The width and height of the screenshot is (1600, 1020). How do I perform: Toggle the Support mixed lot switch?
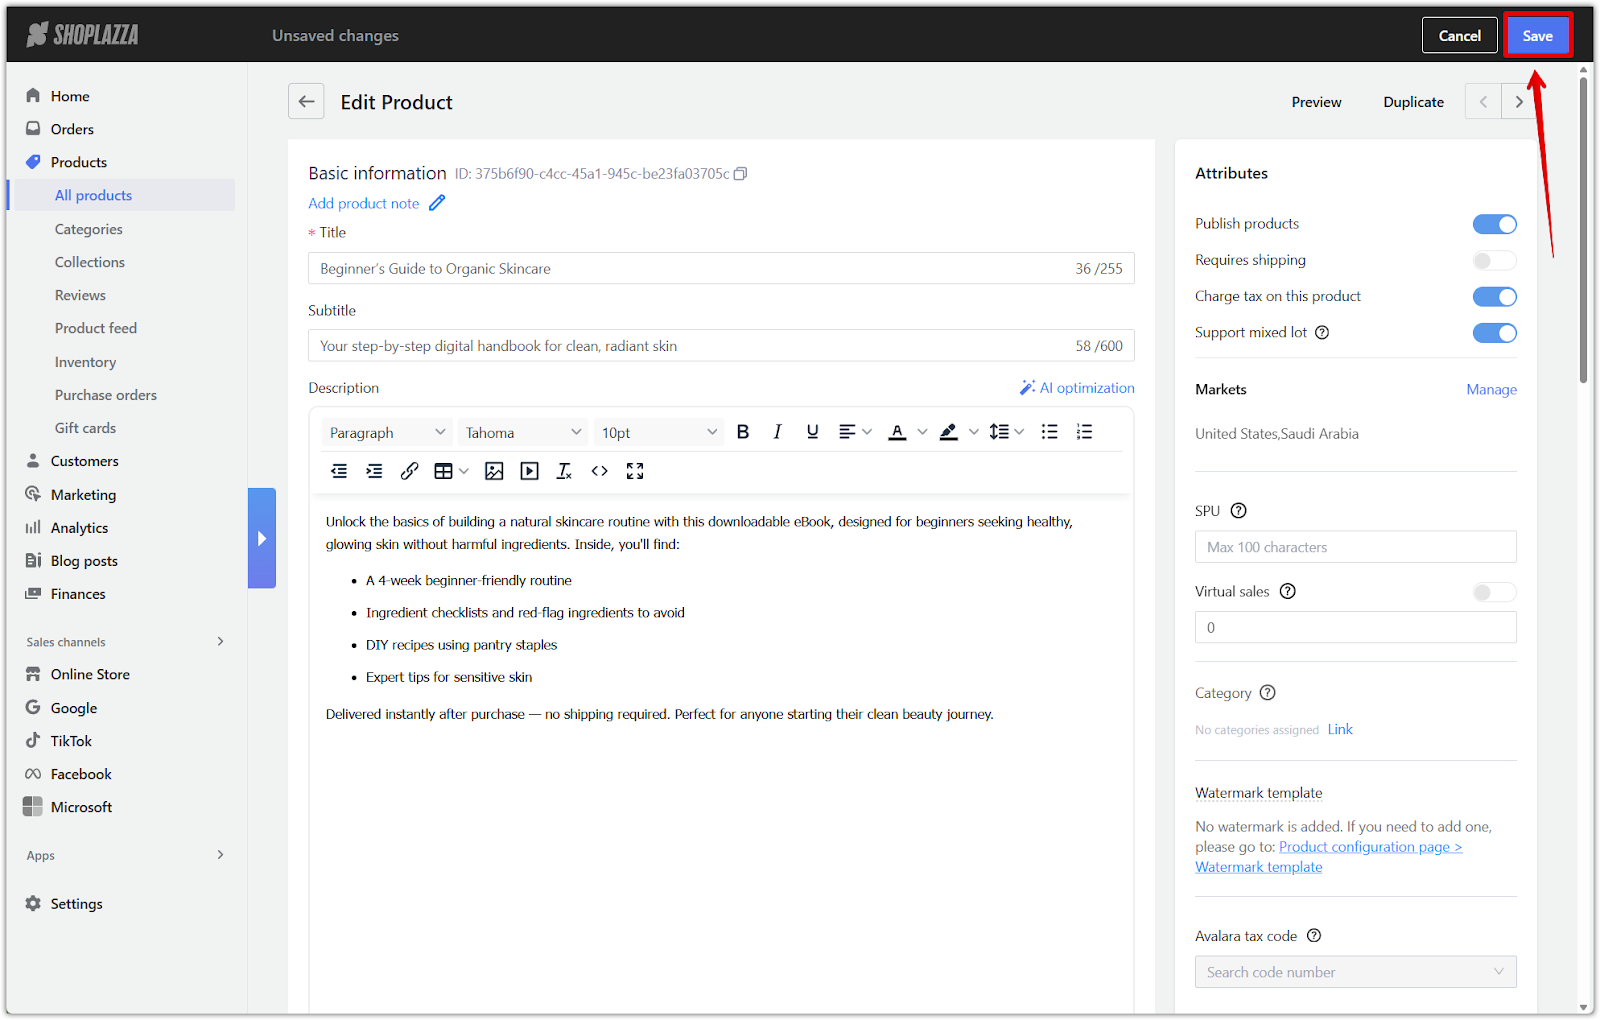click(x=1494, y=333)
